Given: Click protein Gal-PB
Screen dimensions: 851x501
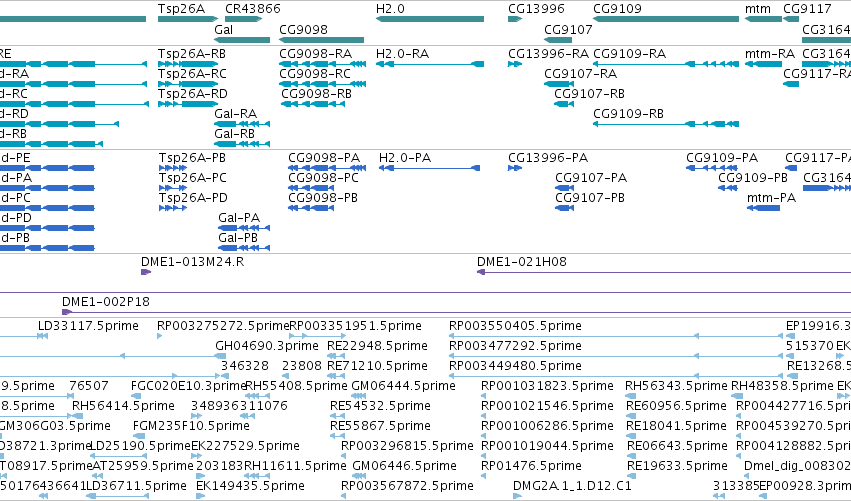Looking at the screenshot, I should click(238, 238).
